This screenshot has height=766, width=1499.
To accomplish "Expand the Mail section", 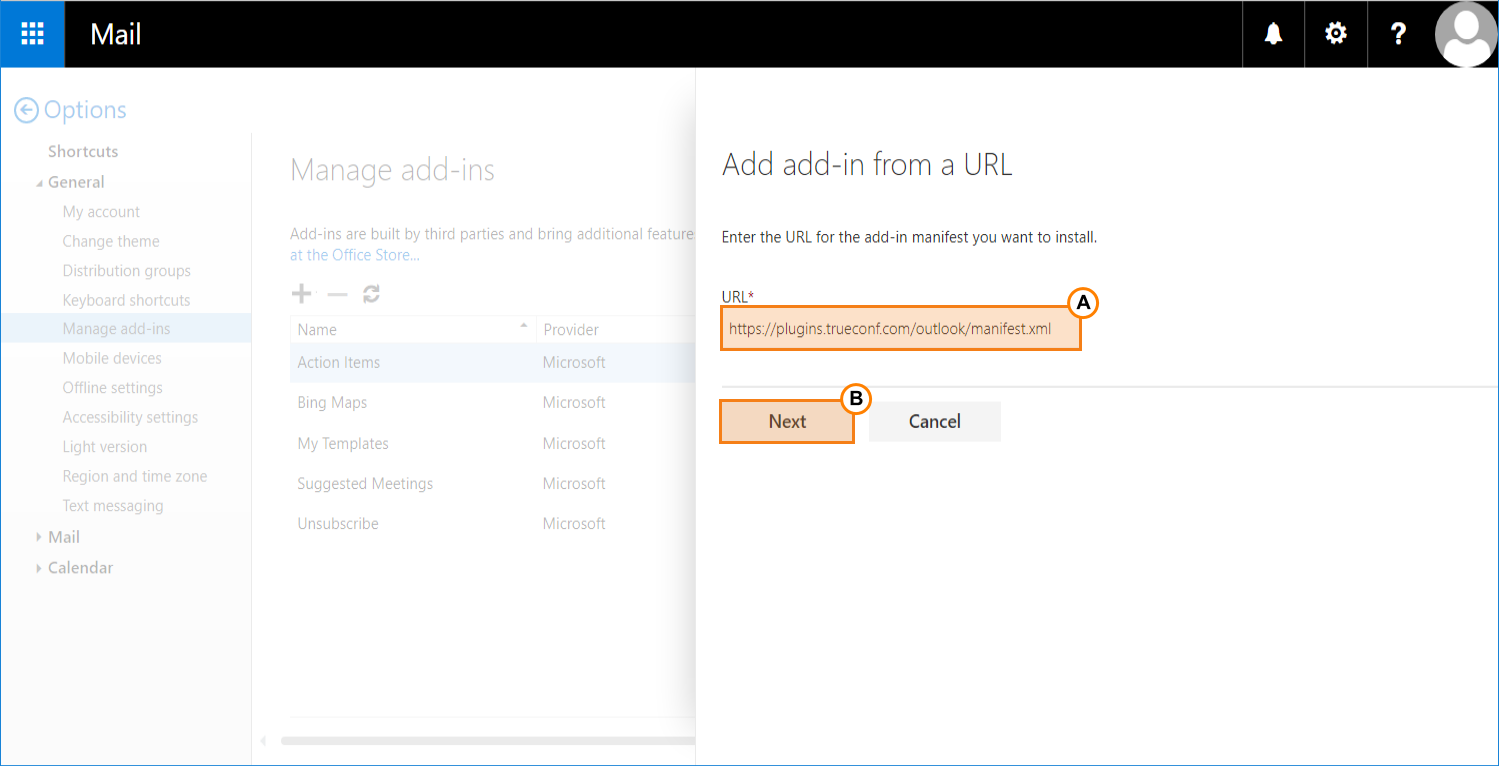I will (40, 538).
